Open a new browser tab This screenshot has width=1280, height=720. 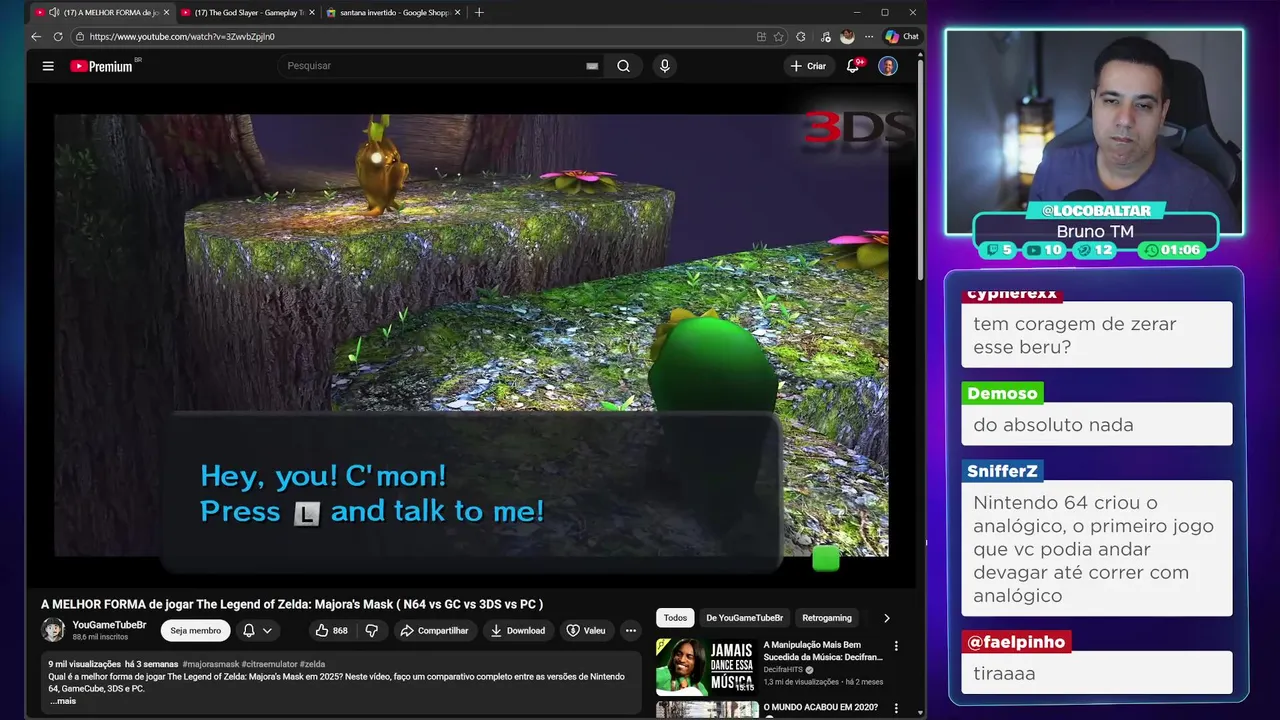(479, 13)
